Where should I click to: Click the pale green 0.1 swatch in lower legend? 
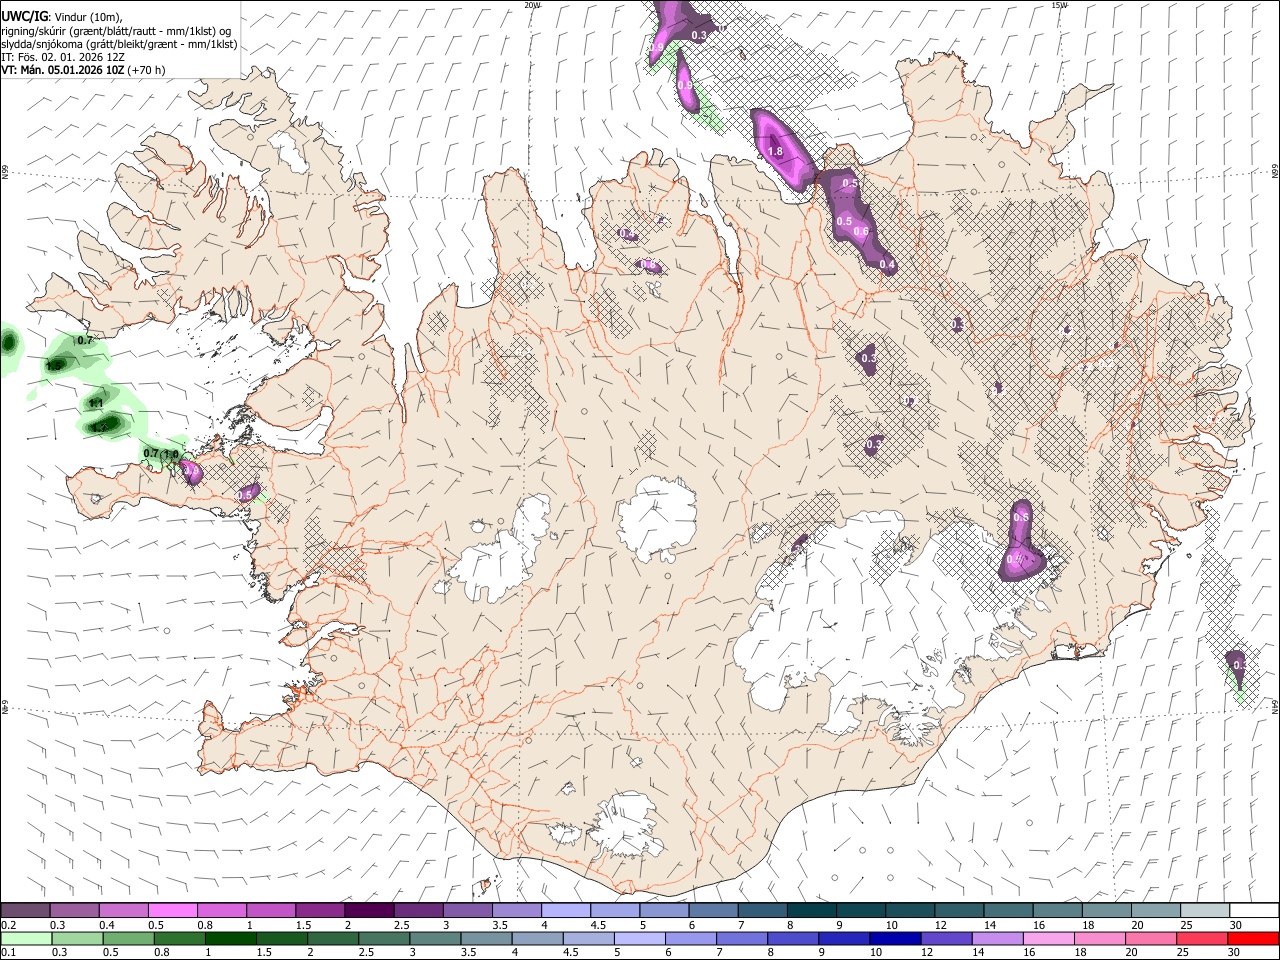click(x=26, y=938)
